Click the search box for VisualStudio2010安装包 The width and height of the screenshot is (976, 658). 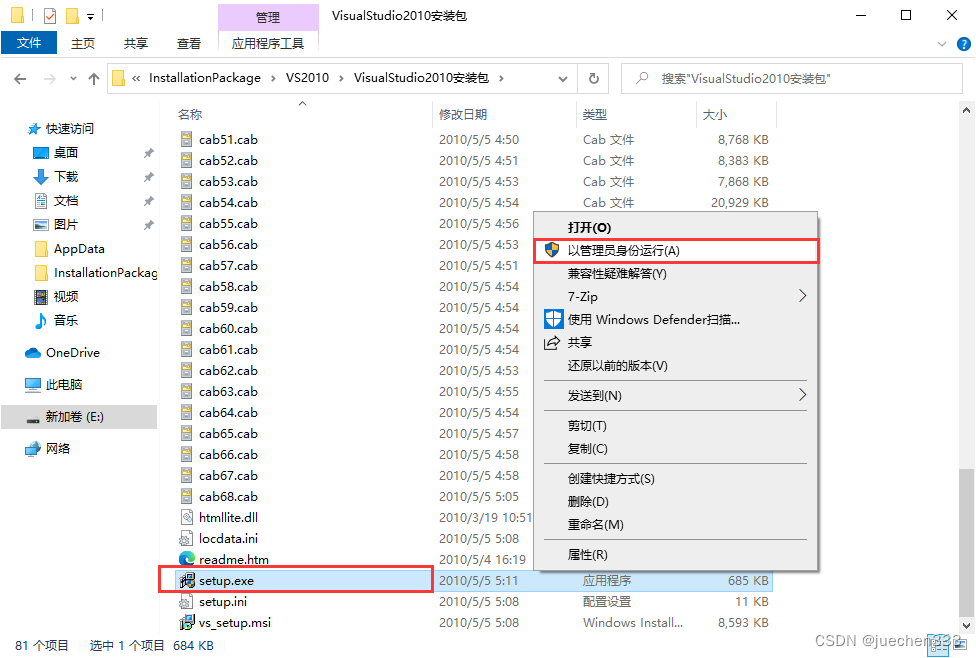792,78
